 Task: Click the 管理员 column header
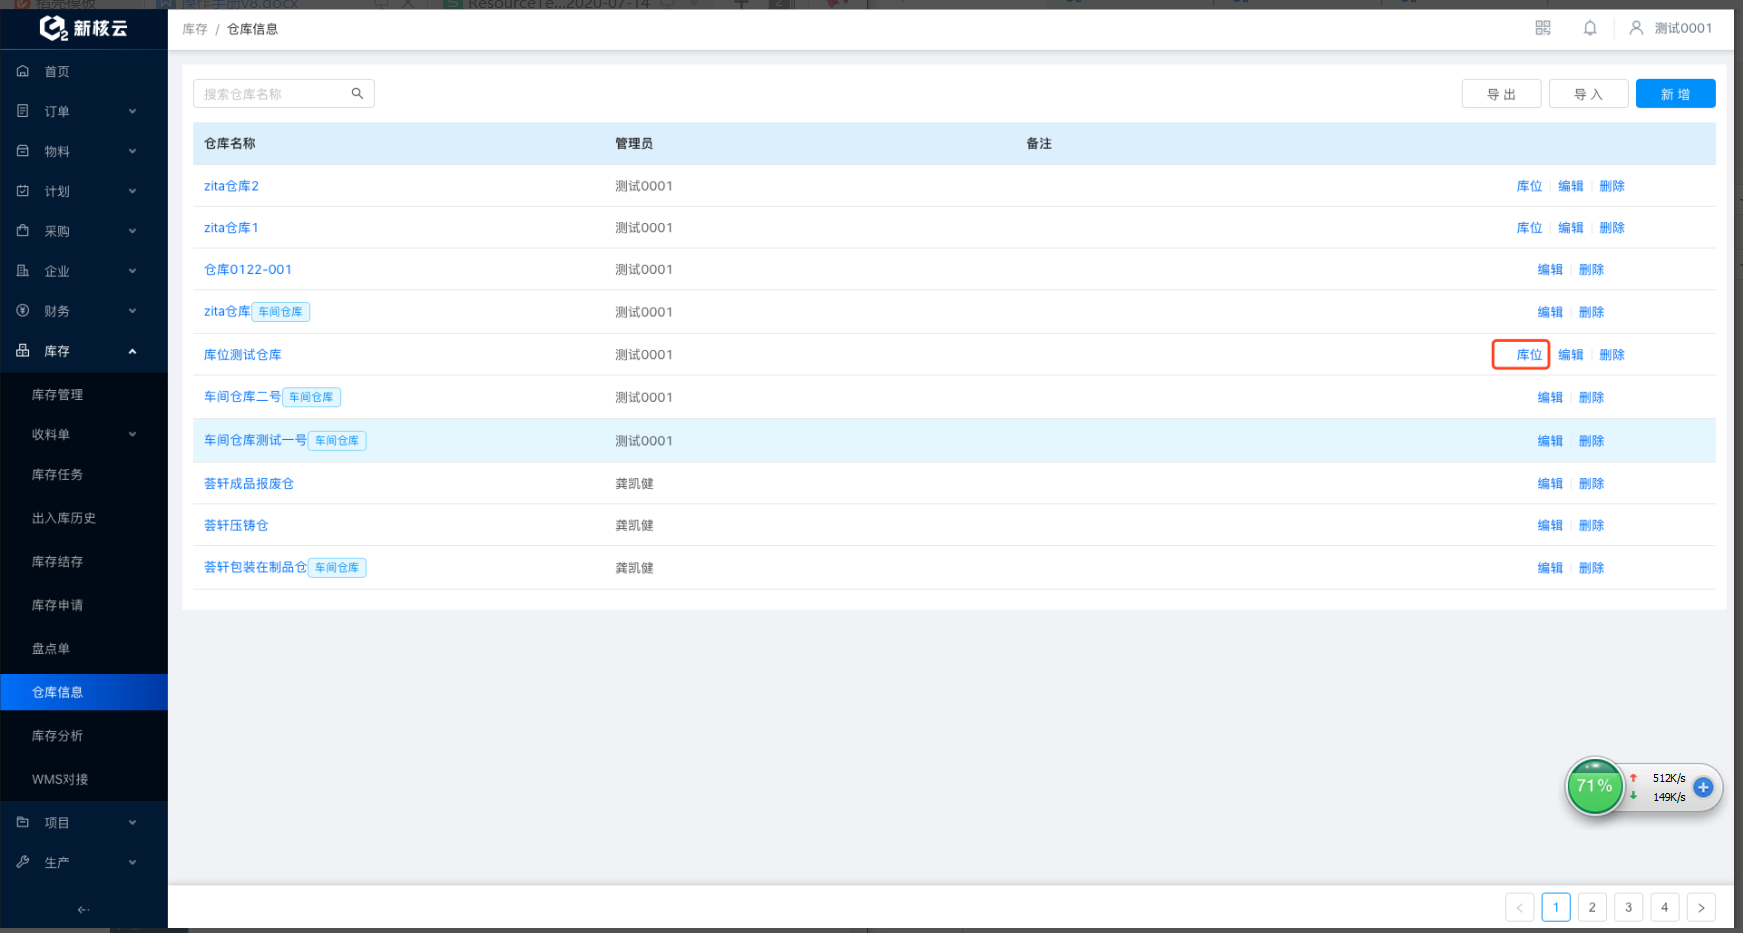point(634,144)
